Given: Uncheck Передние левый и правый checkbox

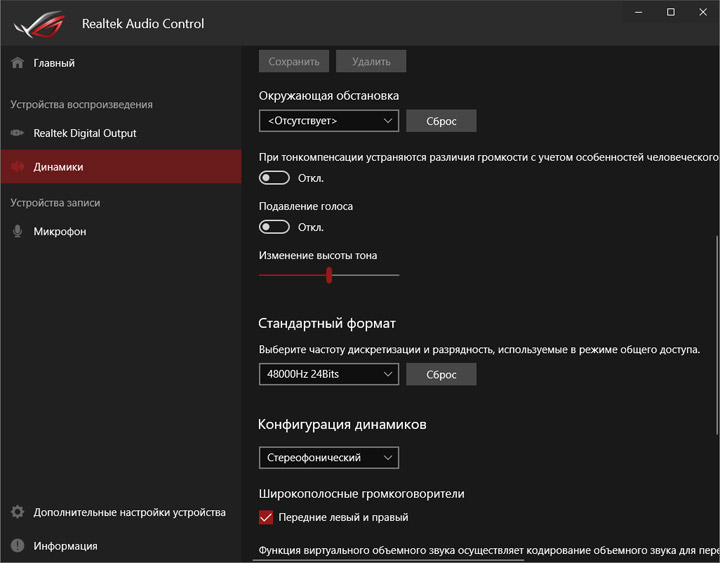Looking at the screenshot, I should [266, 518].
